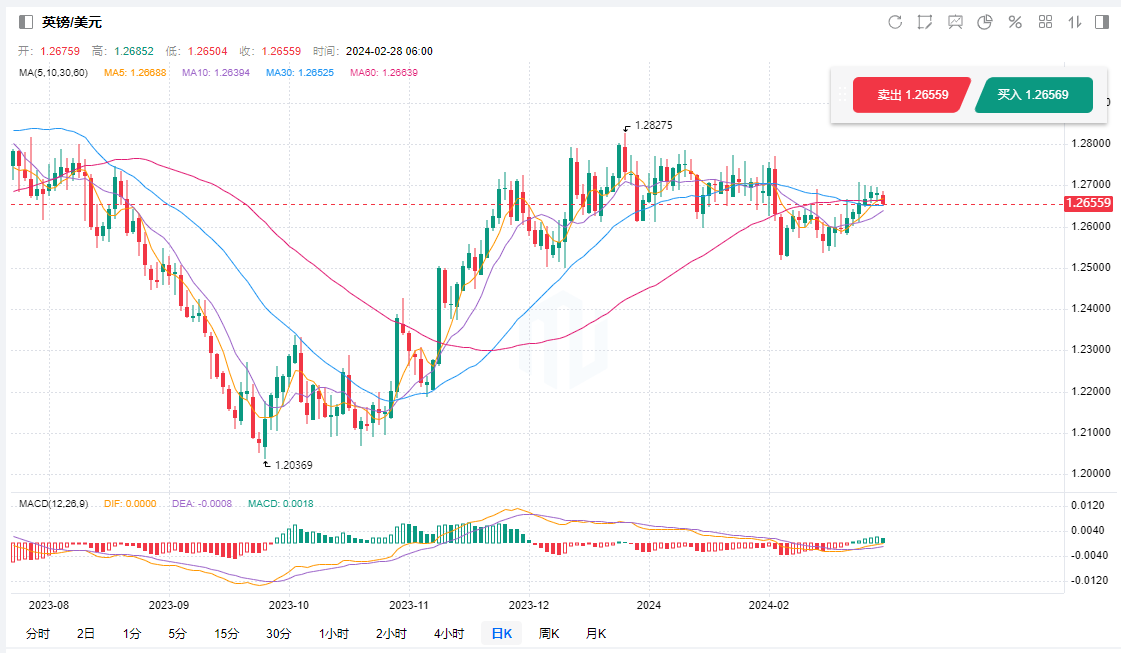
Task: Choose the 月K monthly candlestick tab
Action: point(595,633)
